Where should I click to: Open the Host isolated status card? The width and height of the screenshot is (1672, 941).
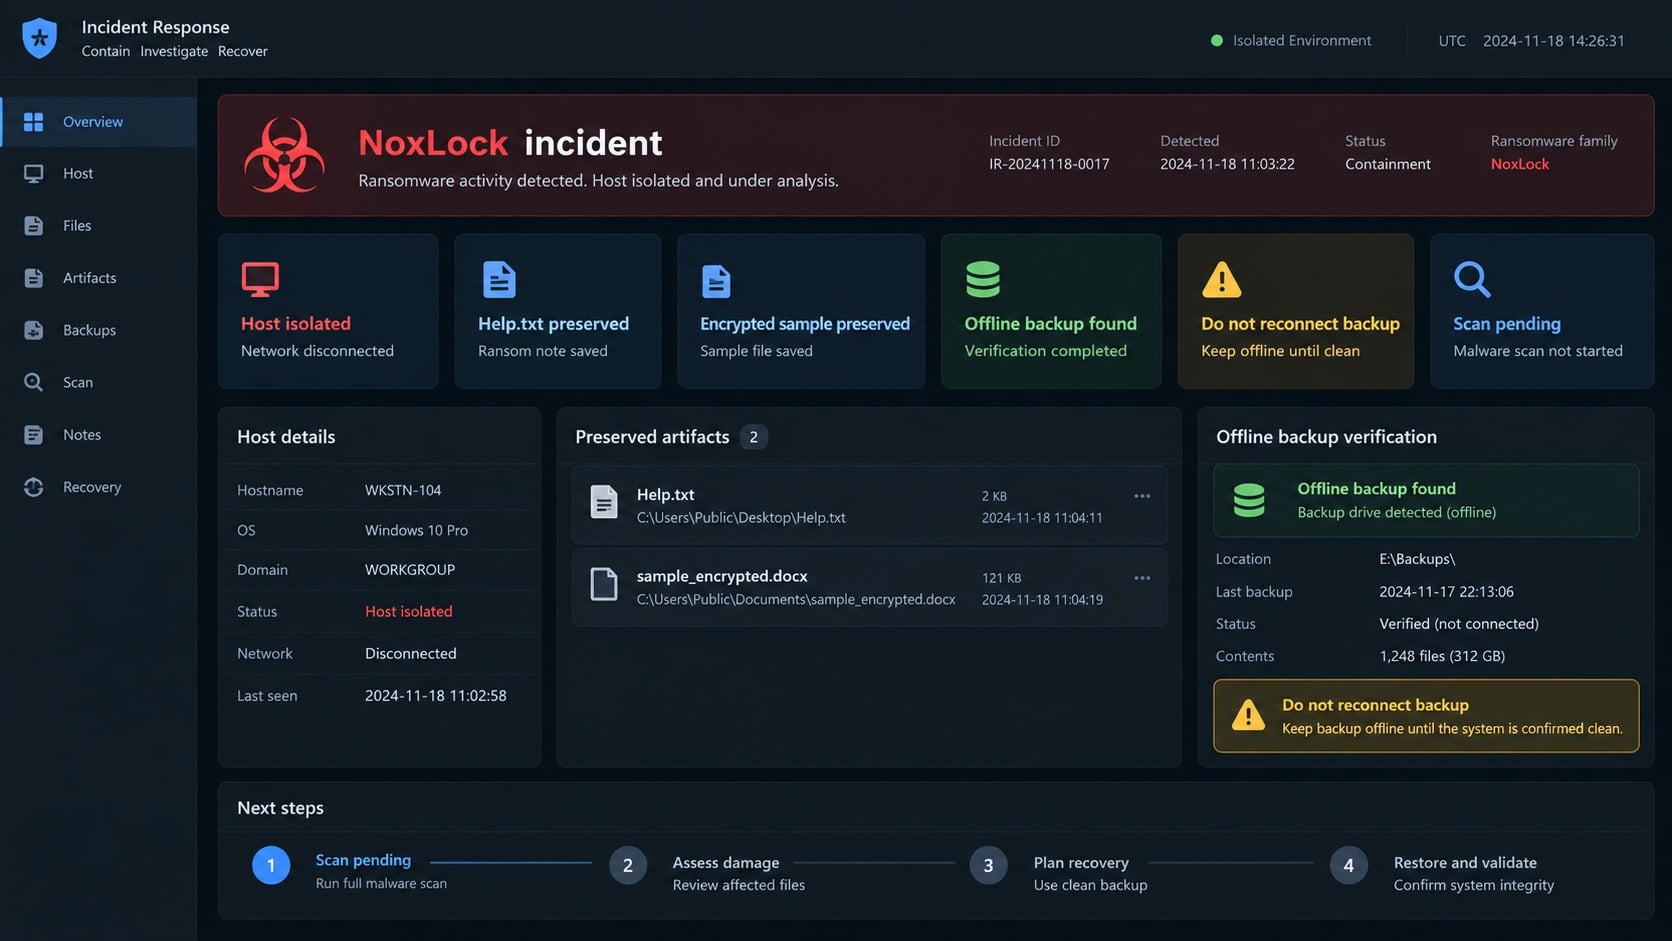point(328,311)
